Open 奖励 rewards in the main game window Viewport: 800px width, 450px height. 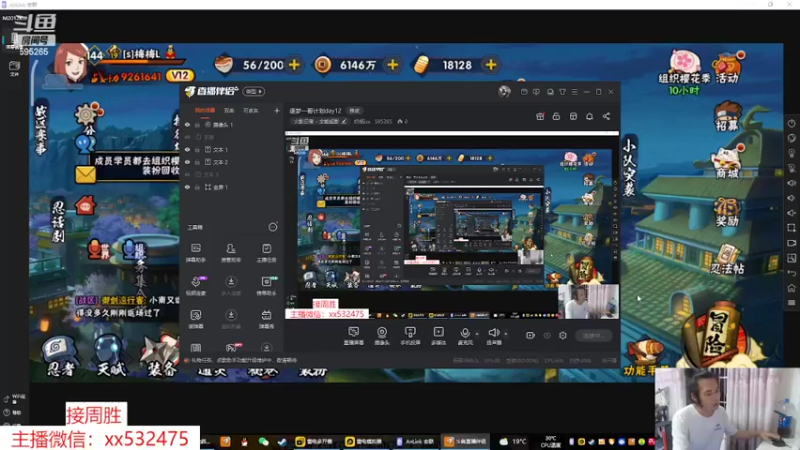[x=727, y=212]
